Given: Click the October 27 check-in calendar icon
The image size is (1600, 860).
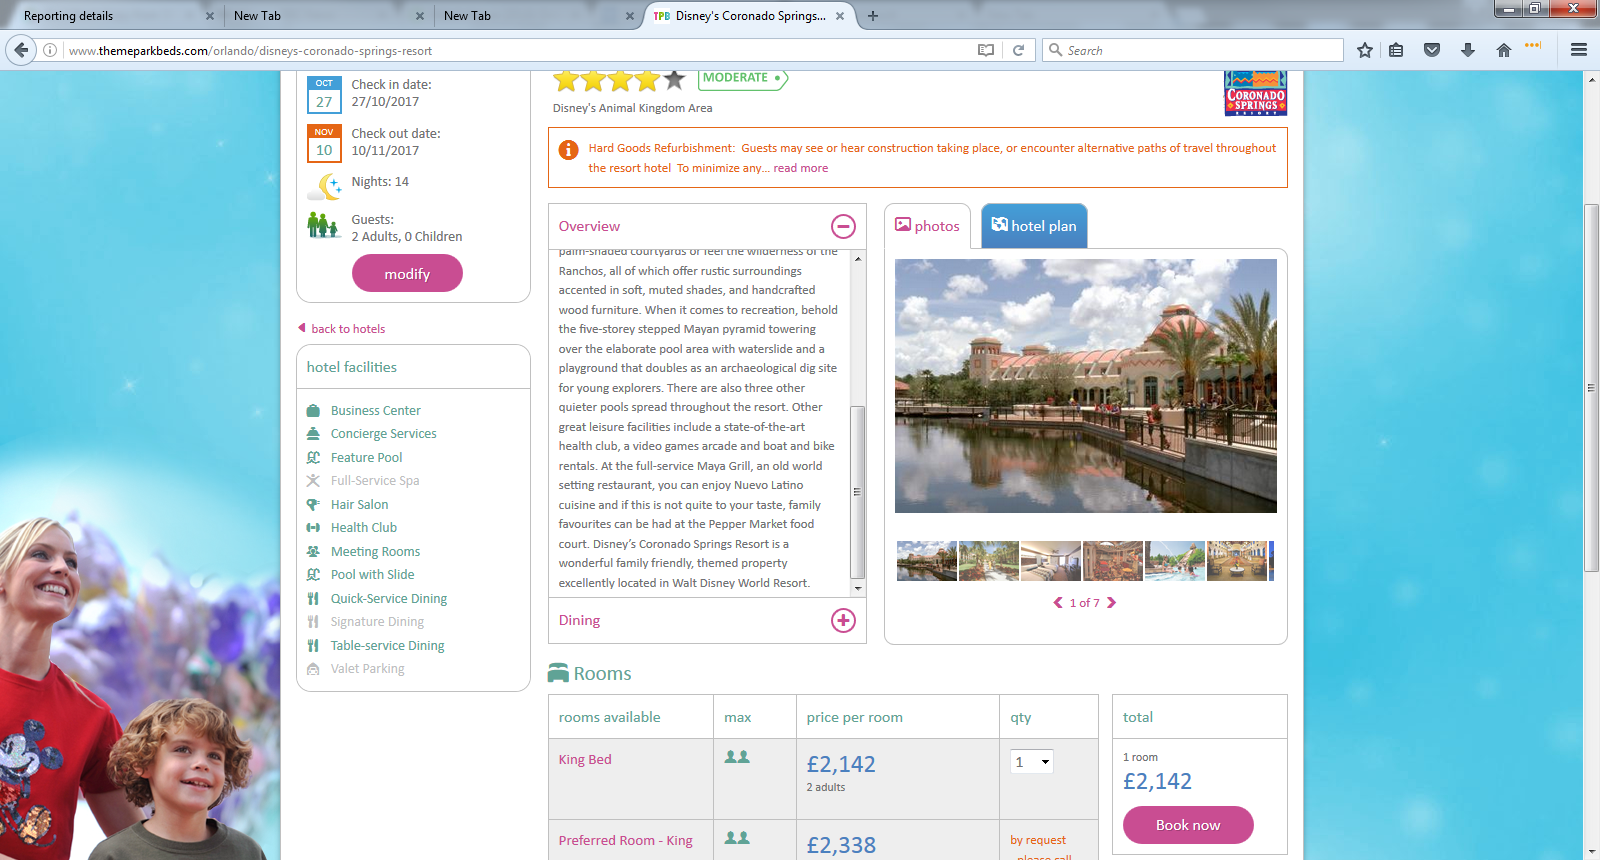Looking at the screenshot, I should (x=324, y=95).
